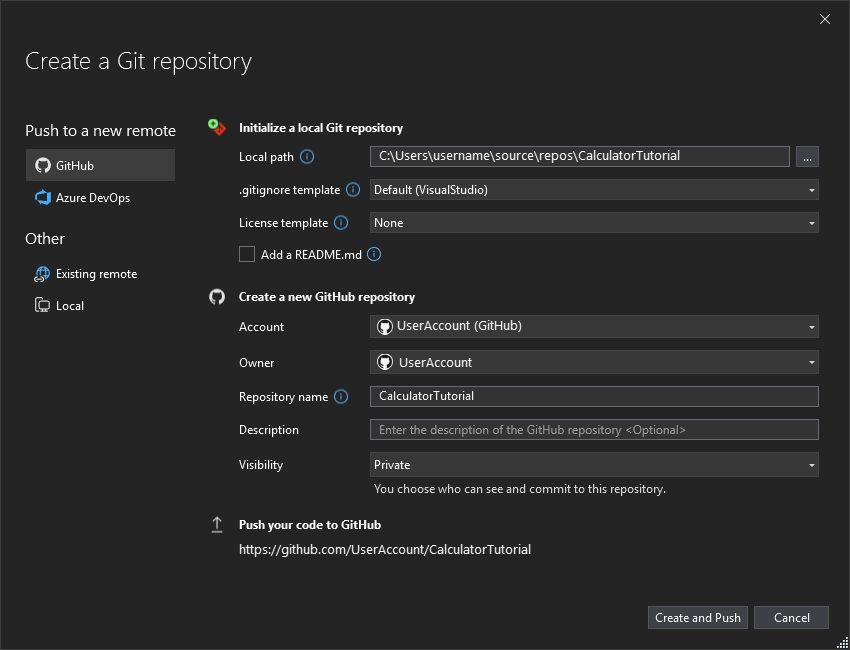Open info tooltip next to Add a README.md
The width and height of the screenshot is (850, 650).
point(374,254)
